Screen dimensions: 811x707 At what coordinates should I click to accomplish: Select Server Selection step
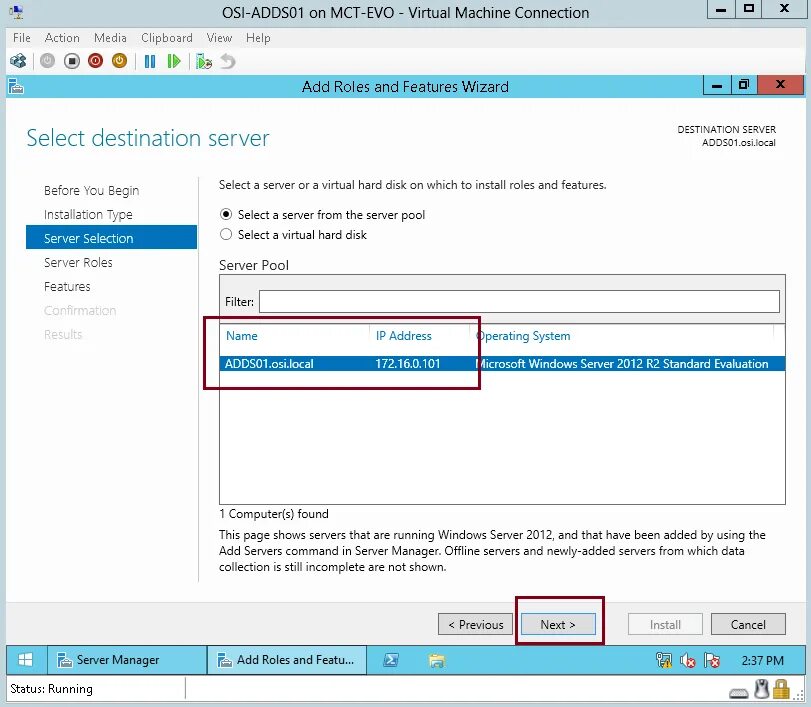coord(111,238)
